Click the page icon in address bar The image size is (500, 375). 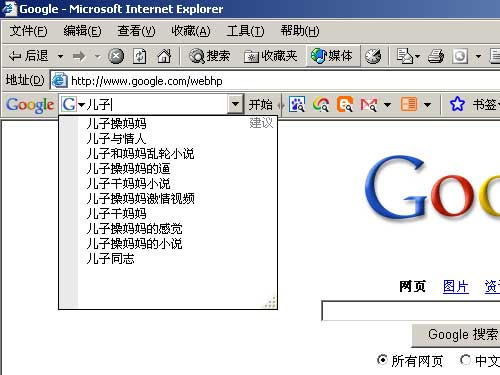60,81
